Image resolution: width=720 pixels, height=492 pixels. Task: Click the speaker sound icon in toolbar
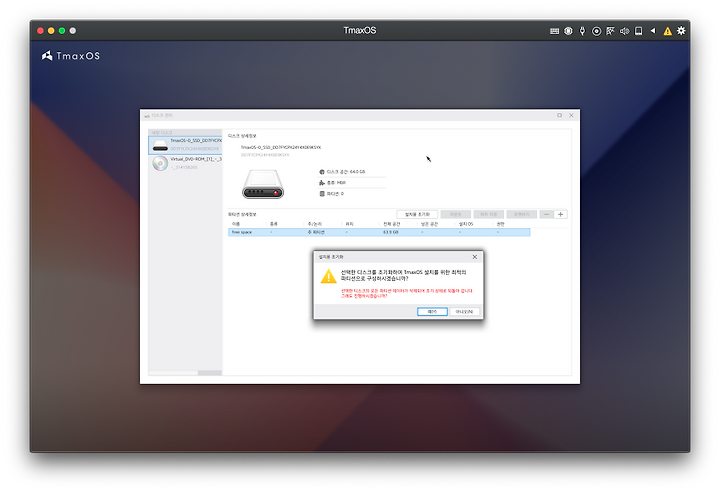624,31
